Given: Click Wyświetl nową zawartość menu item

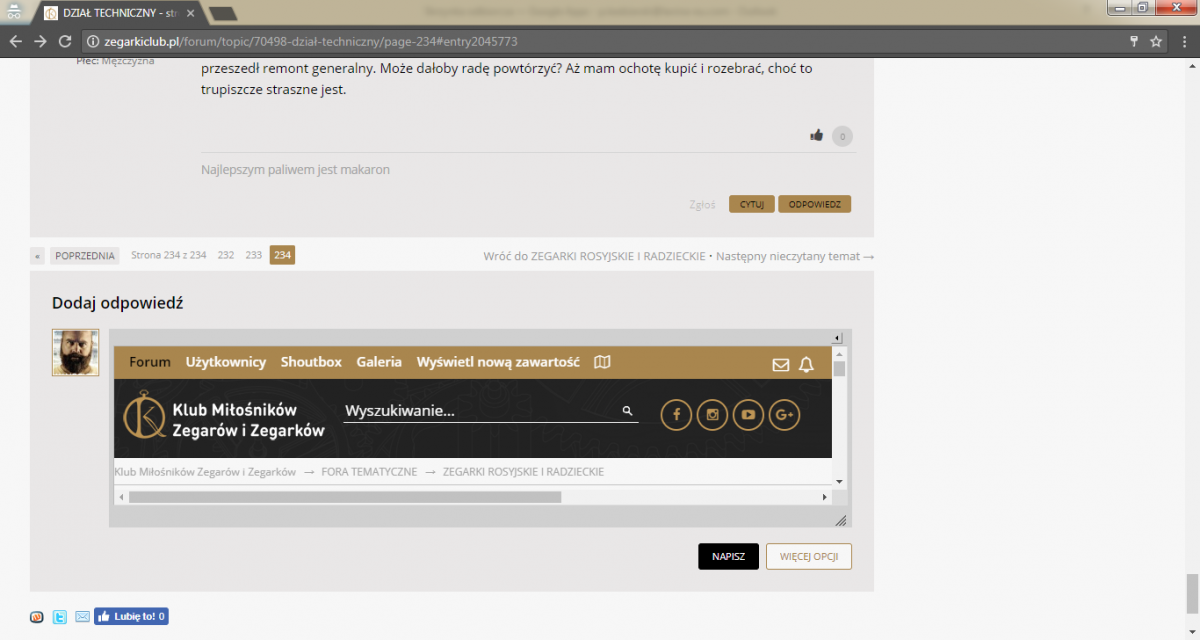Looking at the screenshot, I should pos(498,362).
